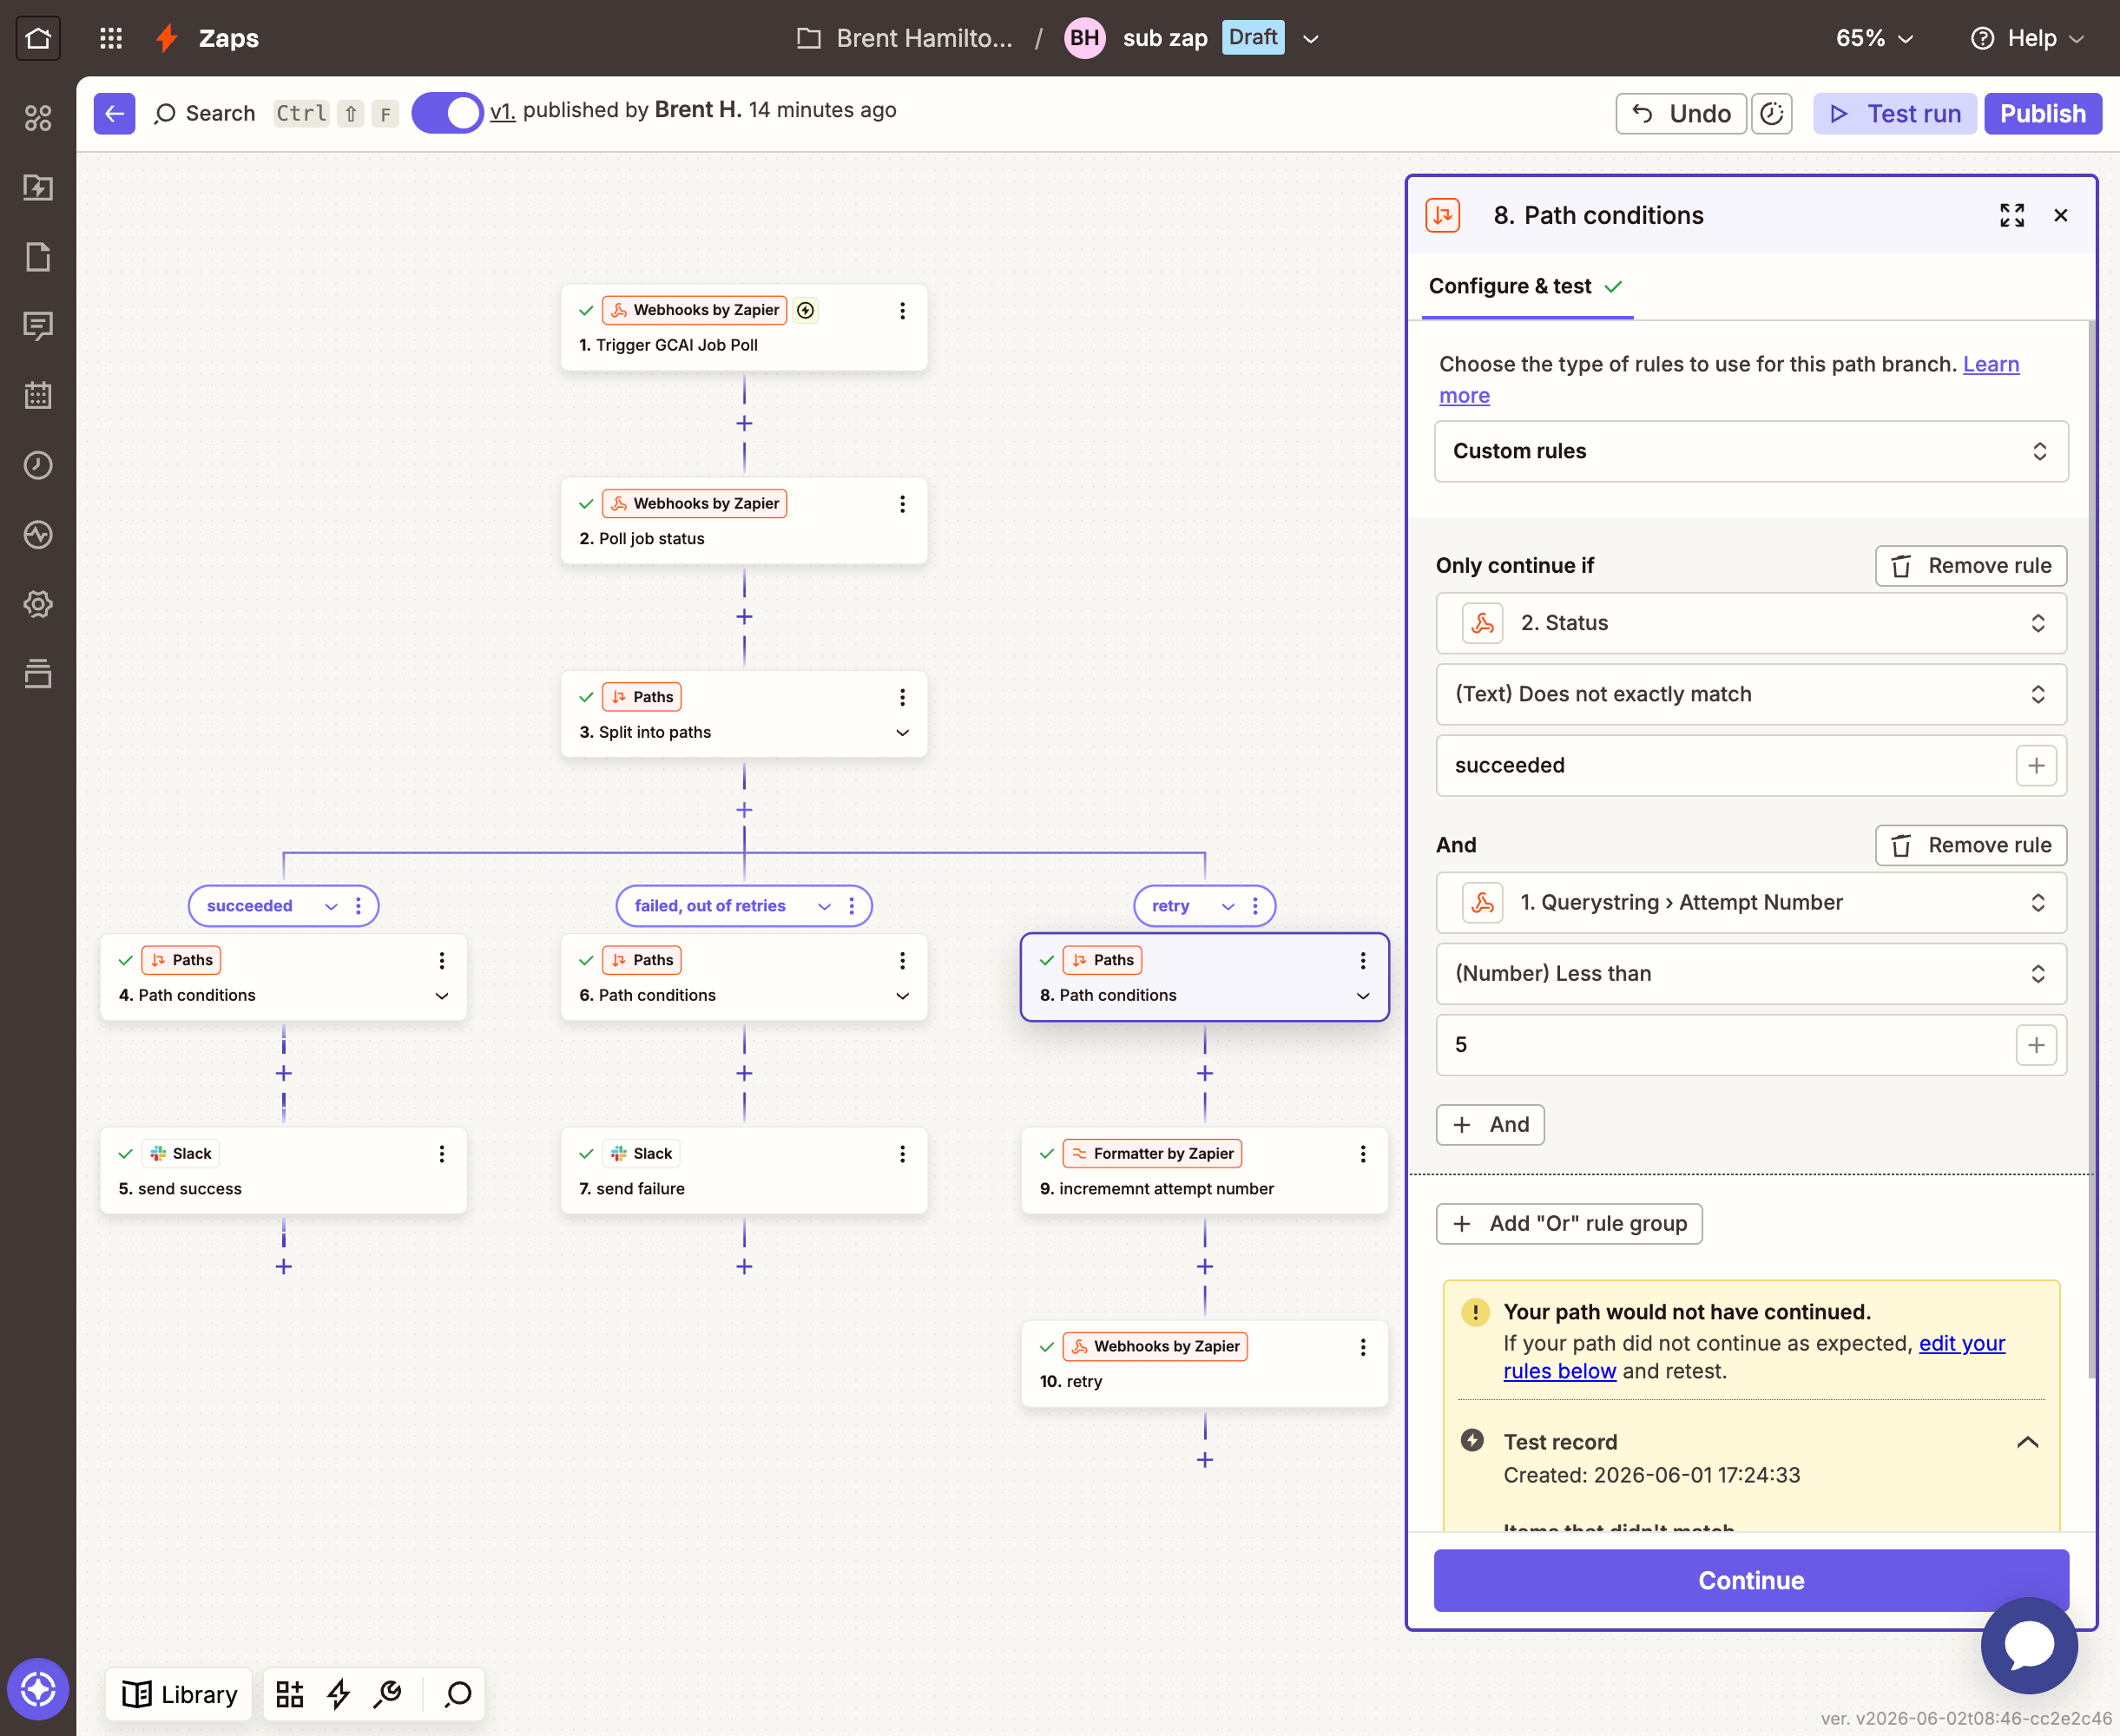Open the Querystring Attempt Number dropdown
Image resolution: width=2120 pixels, height=1736 pixels.
pyautogui.click(x=1750, y=903)
